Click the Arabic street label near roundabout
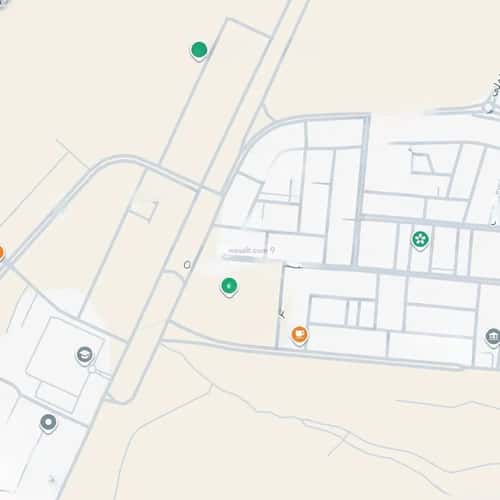Image resolution: width=500 pixels, height=500 pixels. [x=496, y=86]
